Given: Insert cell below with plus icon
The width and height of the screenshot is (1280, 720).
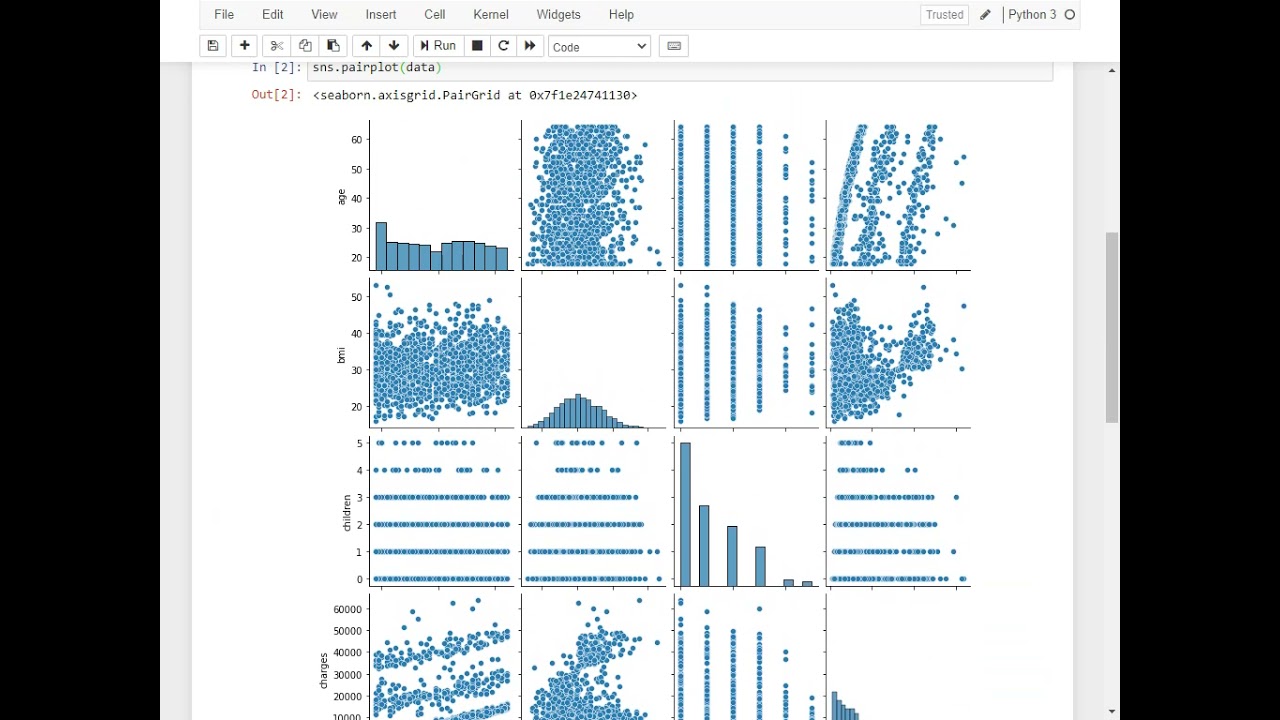Looking at the screenshot, I should 244,46.
